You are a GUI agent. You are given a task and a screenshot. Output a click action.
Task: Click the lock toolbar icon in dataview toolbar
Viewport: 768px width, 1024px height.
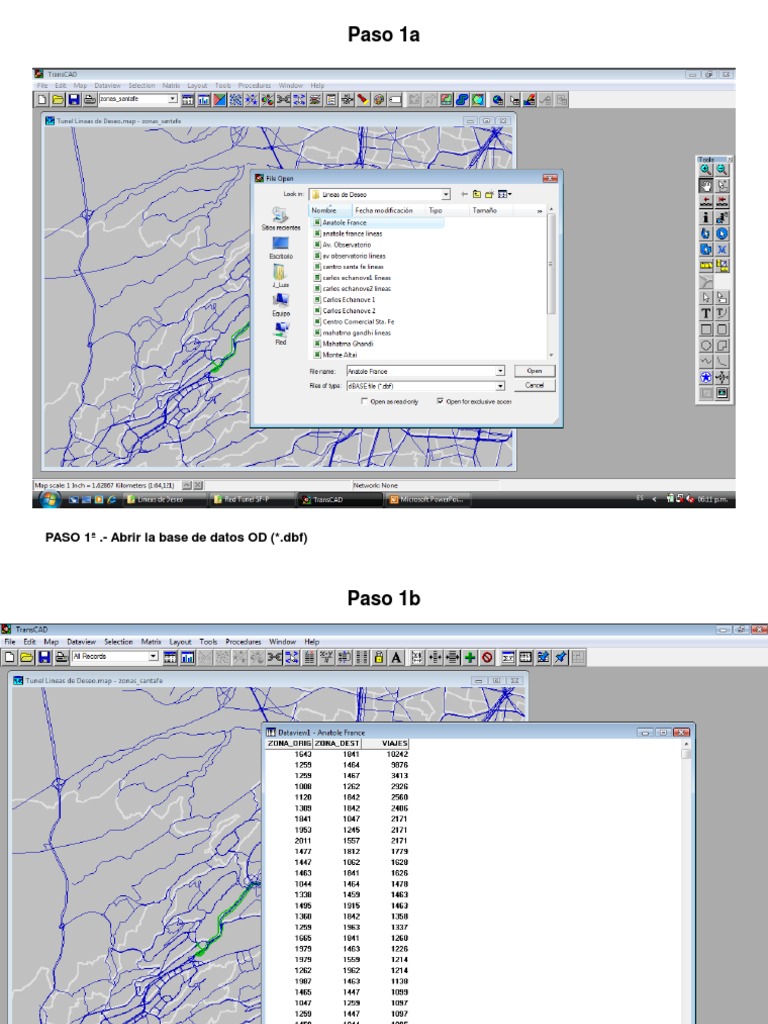pyautogui.click(x=379, y=658)
